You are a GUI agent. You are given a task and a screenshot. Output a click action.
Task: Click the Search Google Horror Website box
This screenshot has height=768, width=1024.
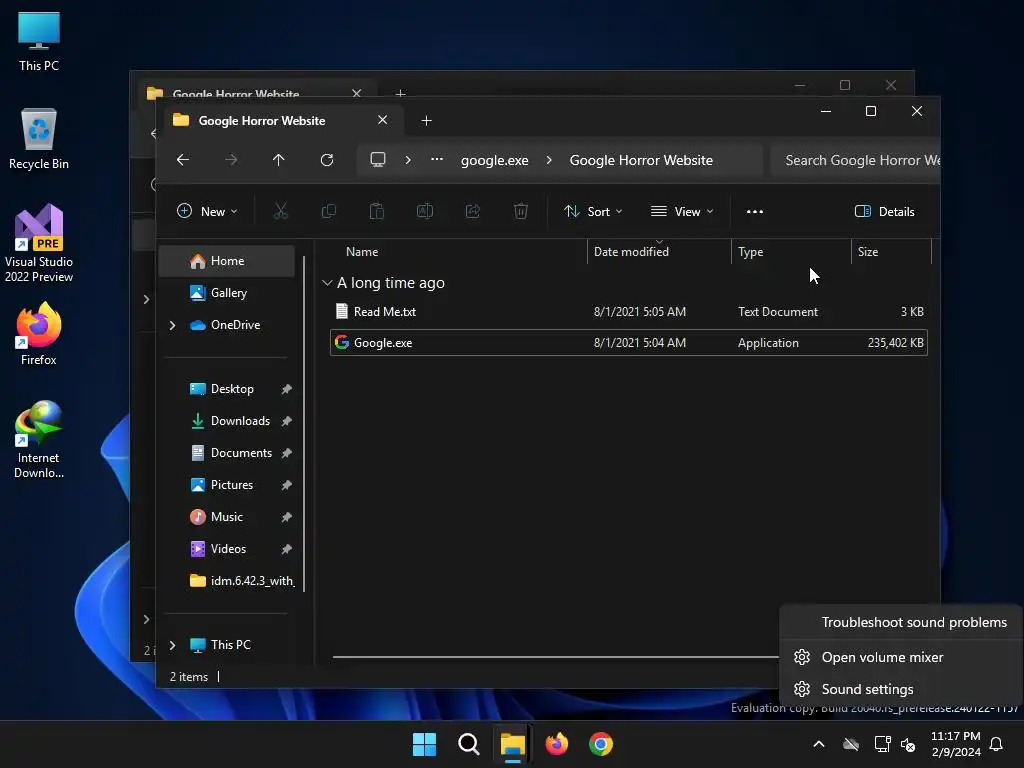856,160
